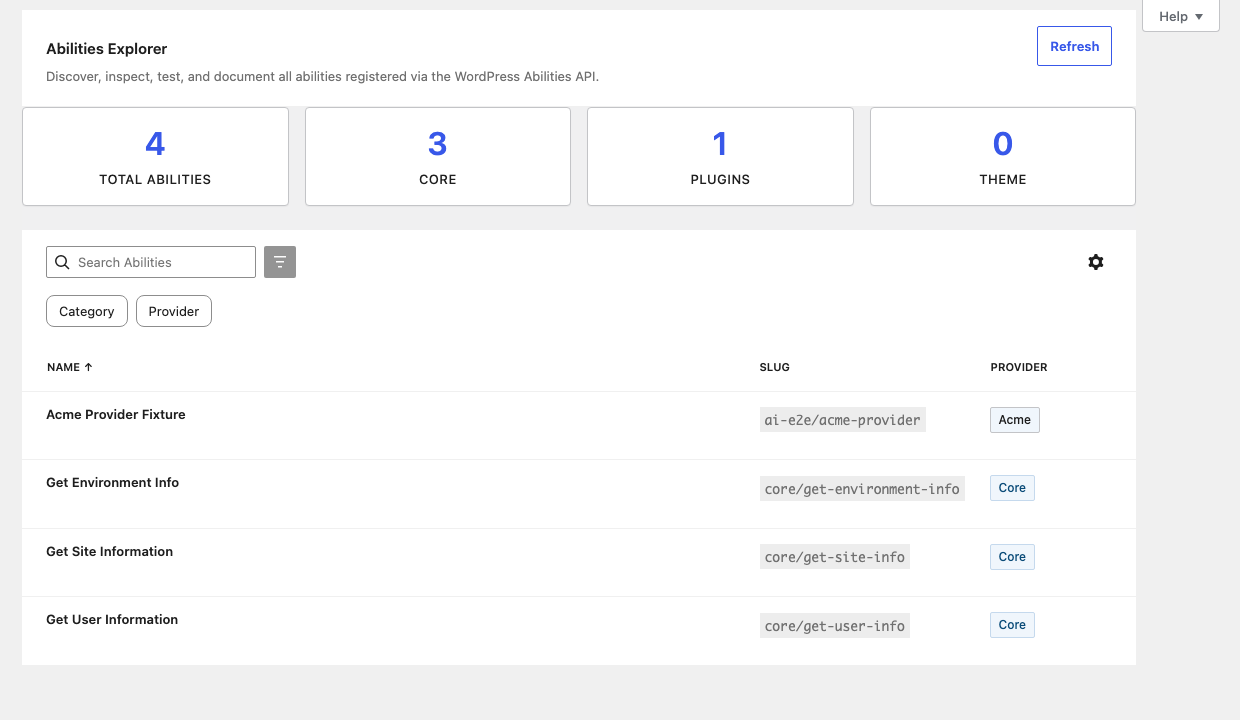Image resolution: width=1240 pixels, height=720 pixels.
Task: Open the Provider filter dropdown
Action: pos(174,311)
